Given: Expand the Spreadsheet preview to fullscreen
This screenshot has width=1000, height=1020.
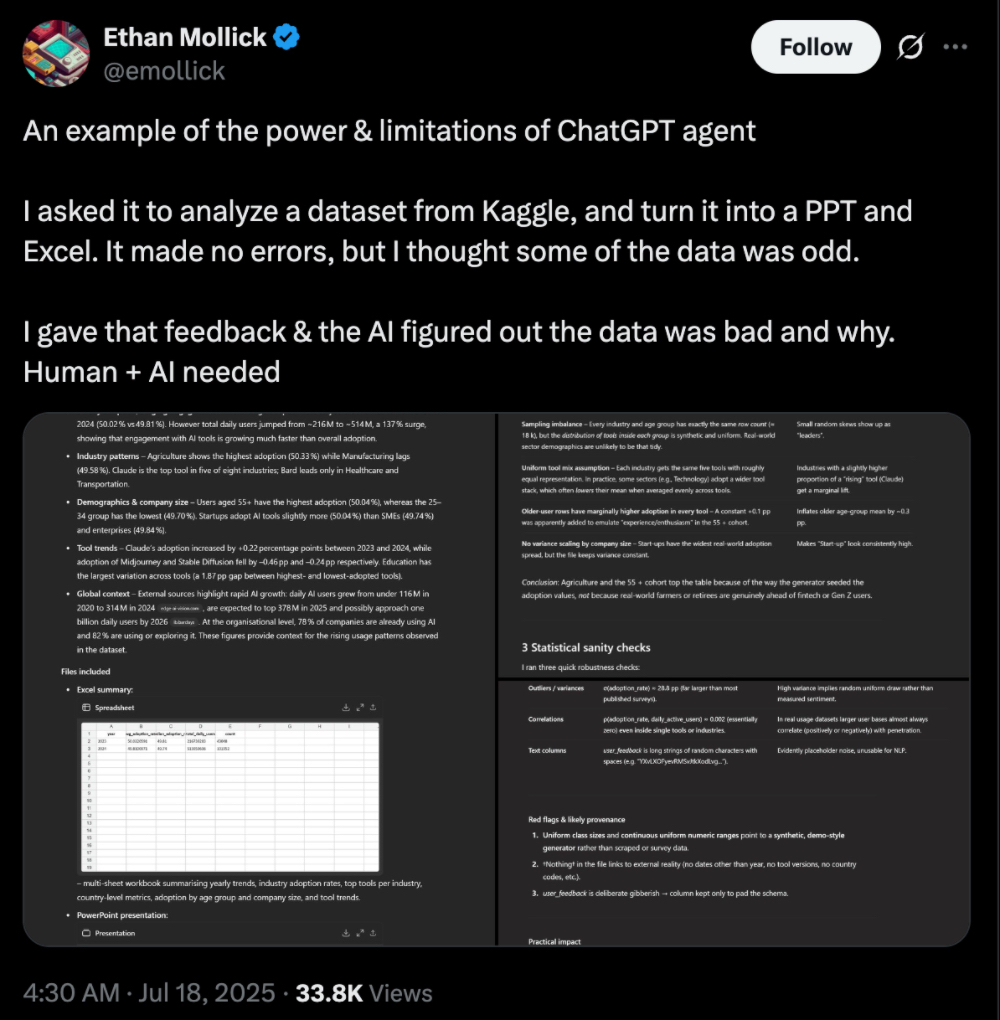Looking at the screenshot, I should click(360, 707).
